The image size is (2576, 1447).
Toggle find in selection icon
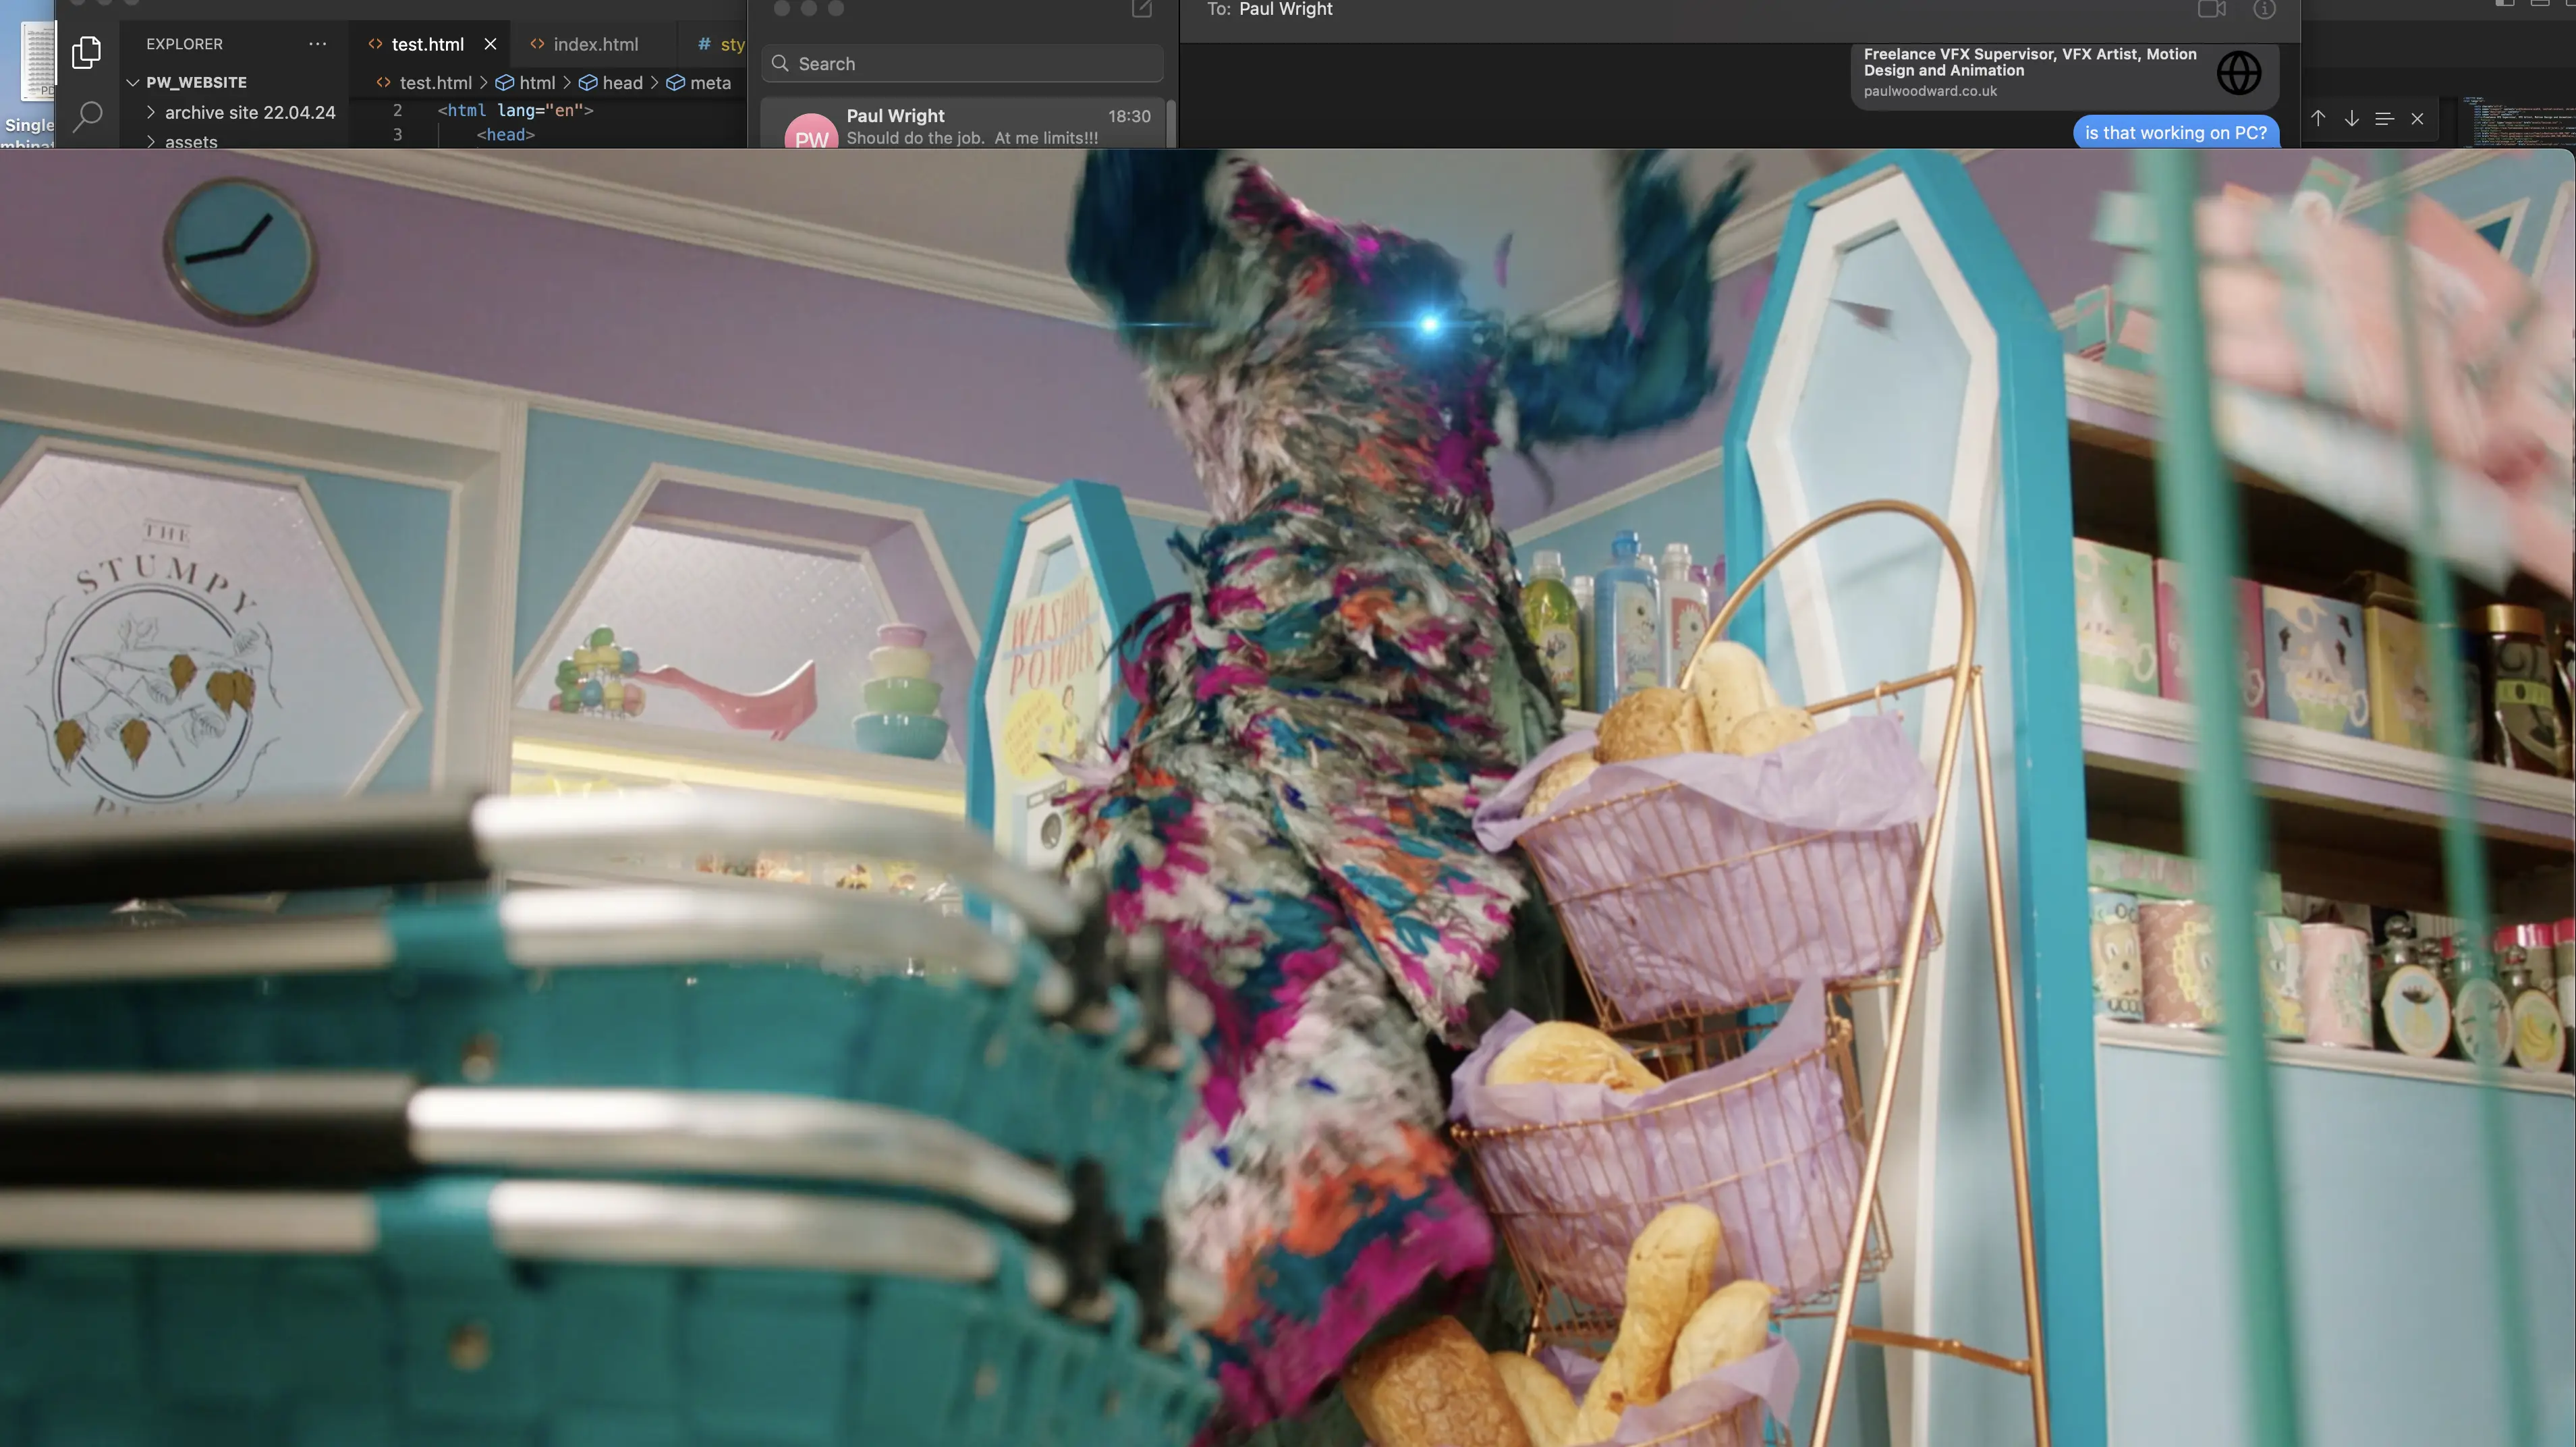pos(2384,118)
